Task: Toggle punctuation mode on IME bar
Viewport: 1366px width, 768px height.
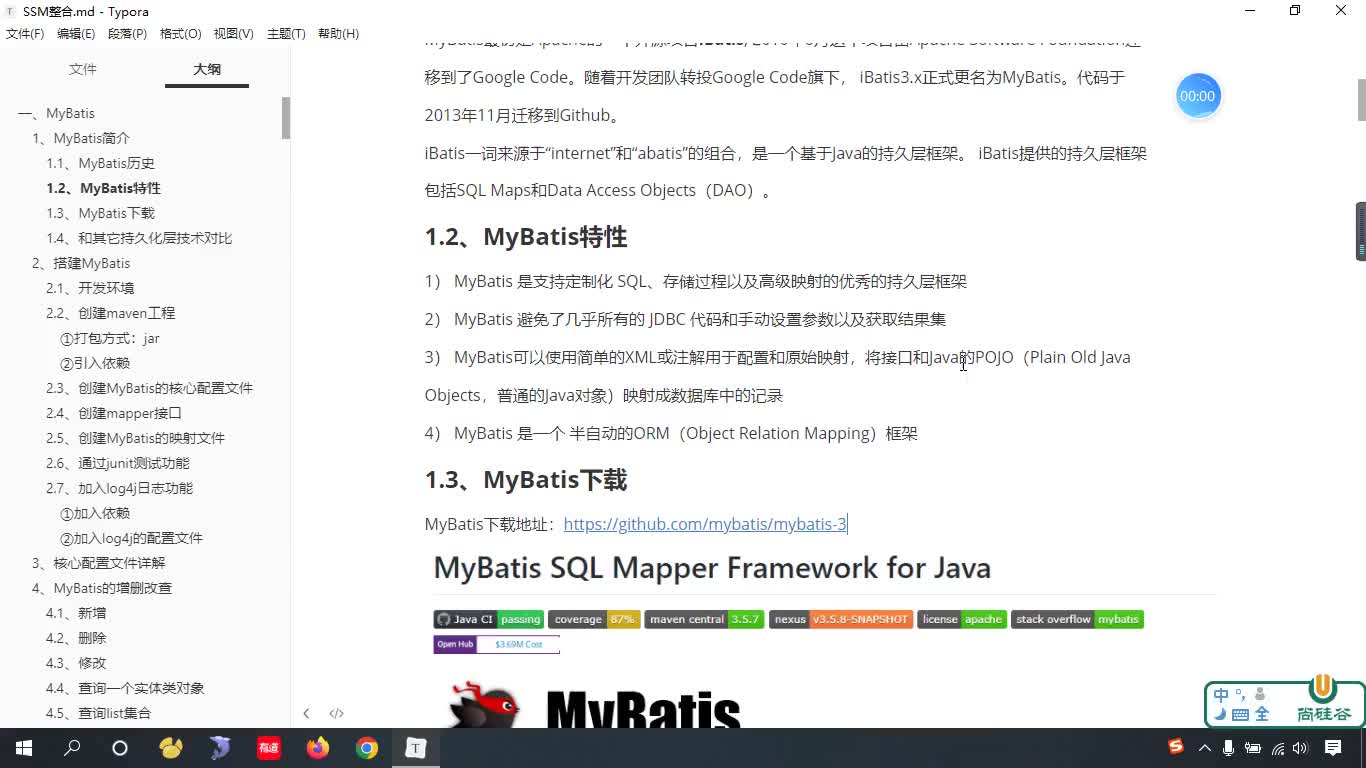Action: point(1241,693)
